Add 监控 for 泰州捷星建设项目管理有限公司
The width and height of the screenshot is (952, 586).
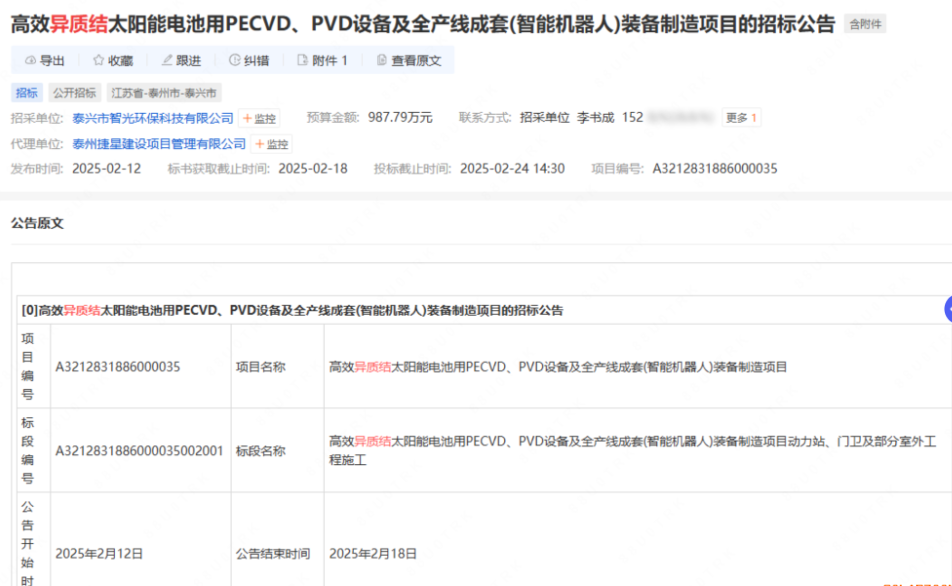tap(271, 144)
